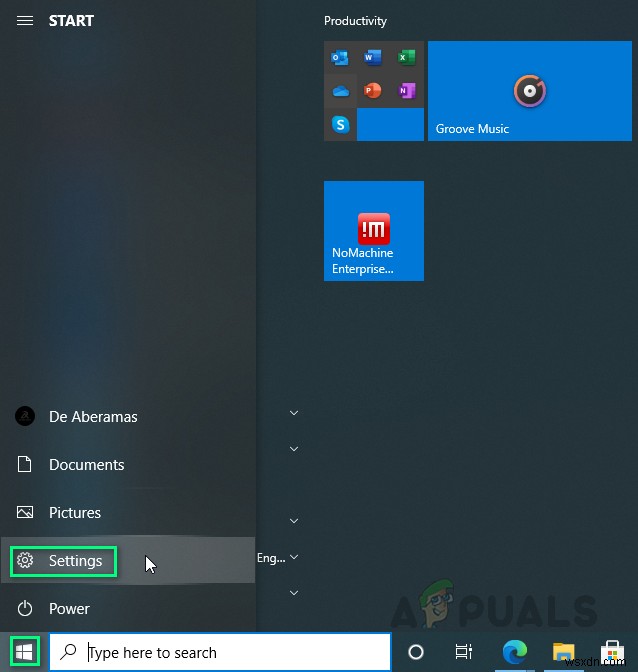This screenshot has height=672, width=638.
Task: Click the De Aberamas profile avatar
Action: 25,416
